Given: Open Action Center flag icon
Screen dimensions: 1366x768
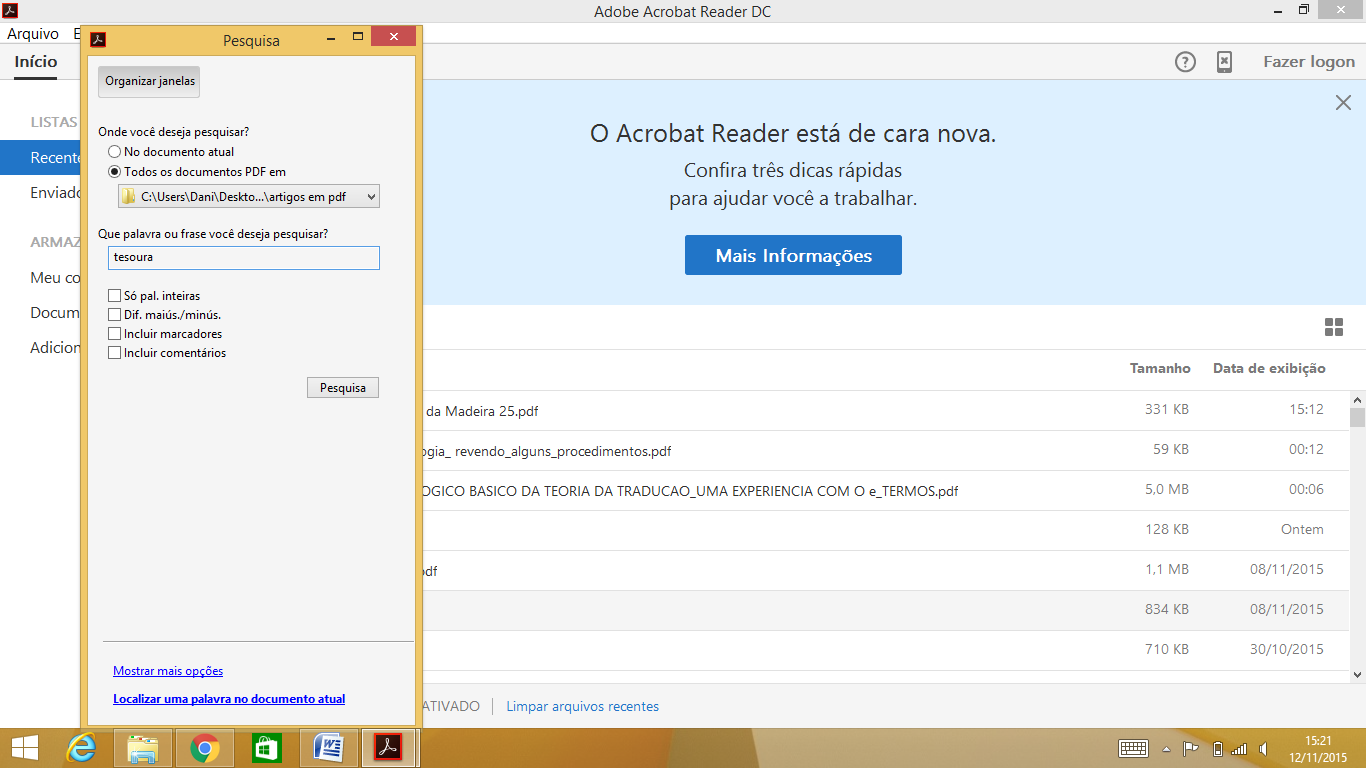Looking at the screenshot, I should pyautogui.click(x=1191, y=748).
